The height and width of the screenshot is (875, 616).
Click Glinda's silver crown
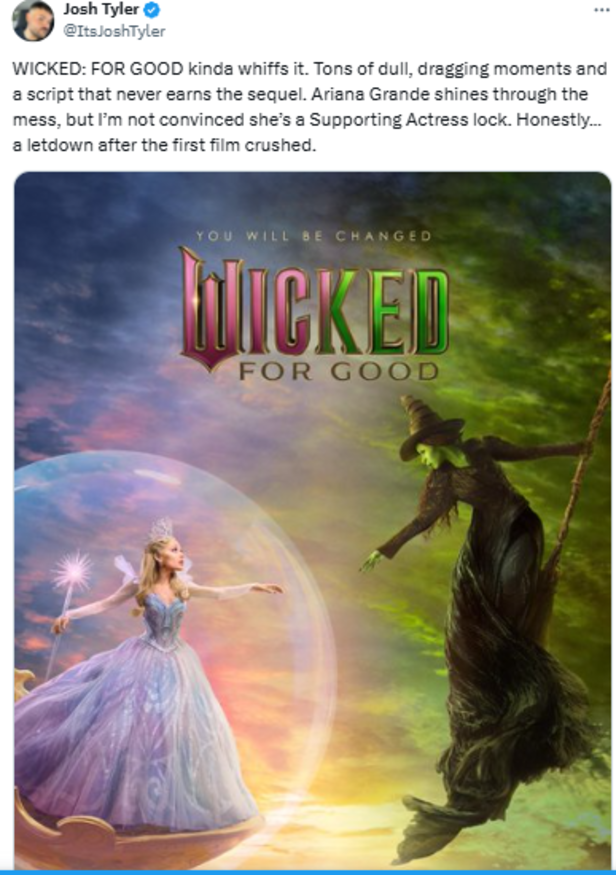161,530
